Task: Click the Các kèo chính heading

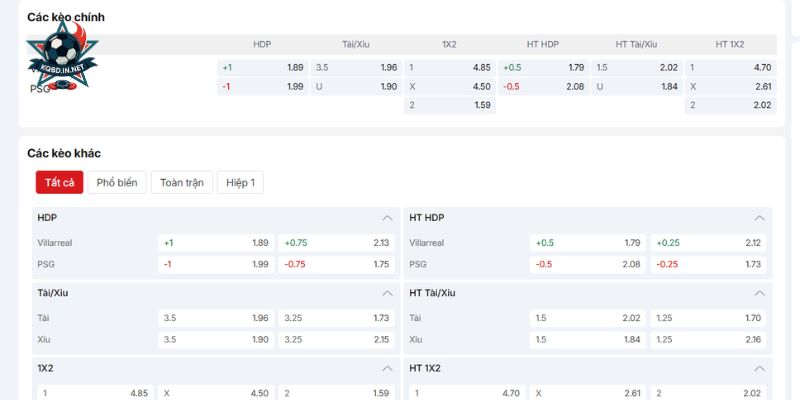Action: 66,17
